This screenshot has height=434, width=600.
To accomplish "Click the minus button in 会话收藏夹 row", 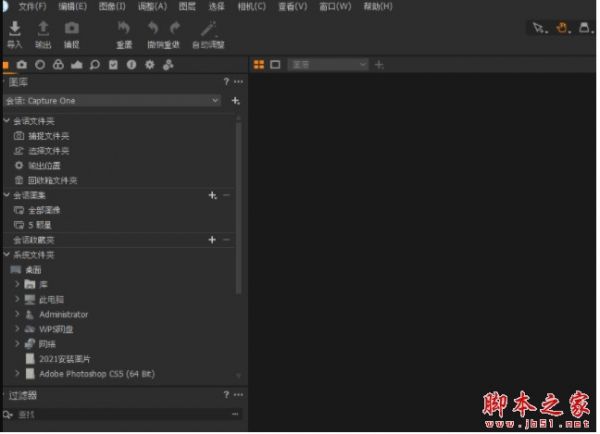I will (x=227, y=240).
